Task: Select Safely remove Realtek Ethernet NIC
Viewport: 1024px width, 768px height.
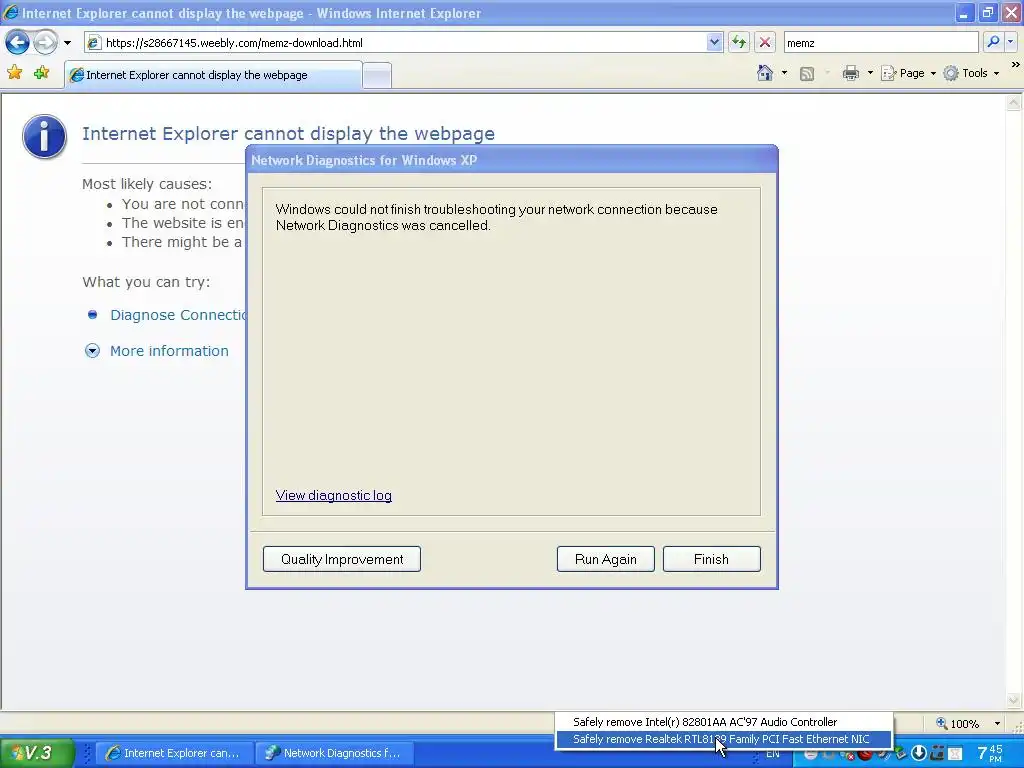Action: (724, 739)
